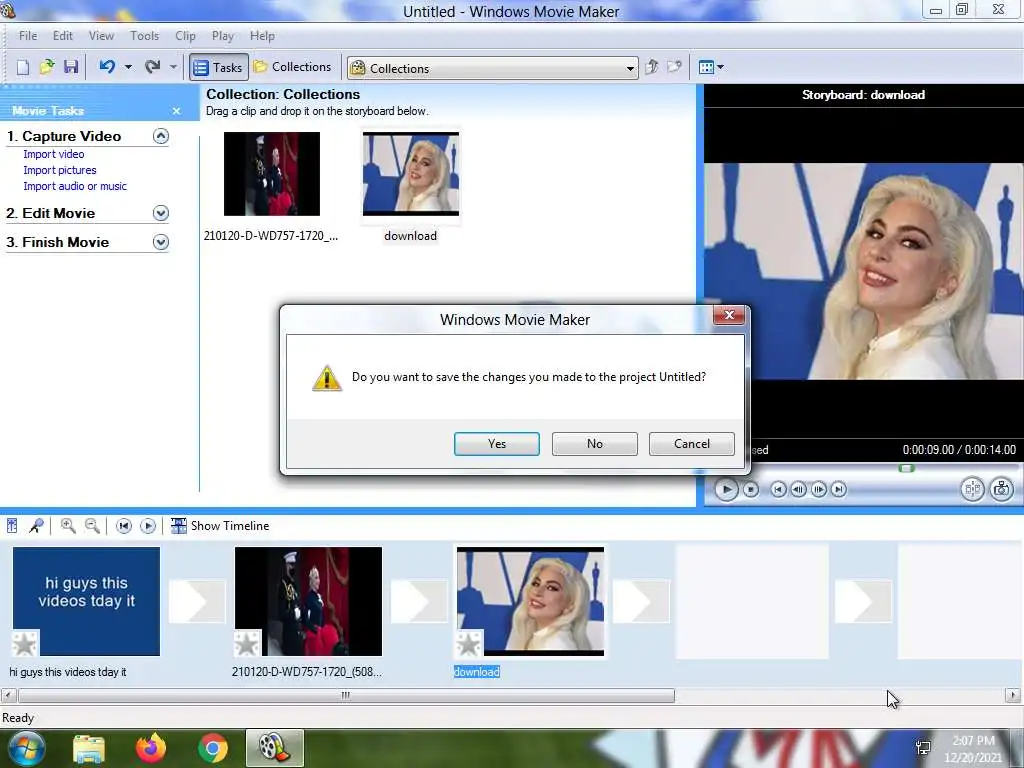The height and width of the screenshot is (768, 1024).
Task: Click the Import audio or music link
Action: point(75,186)
